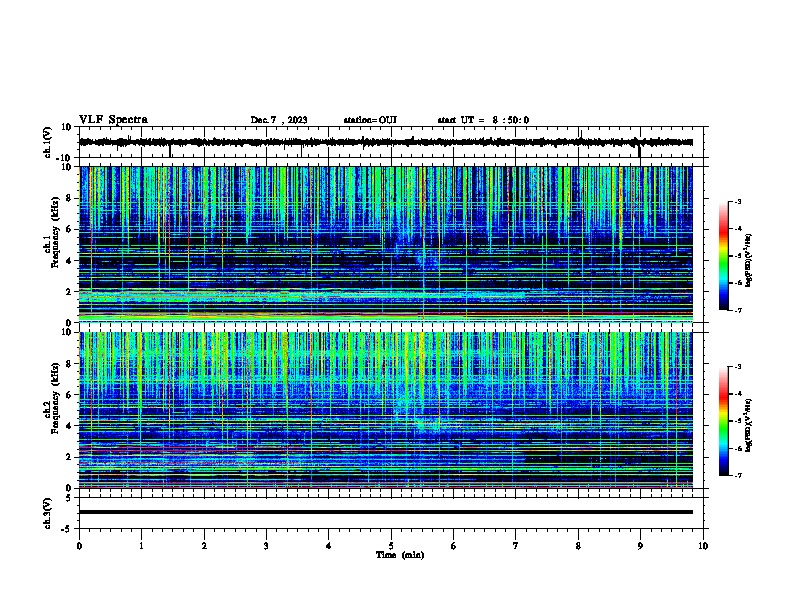
Task: Click the ch.1 spectrogram color bar
Action: (724, 256)
